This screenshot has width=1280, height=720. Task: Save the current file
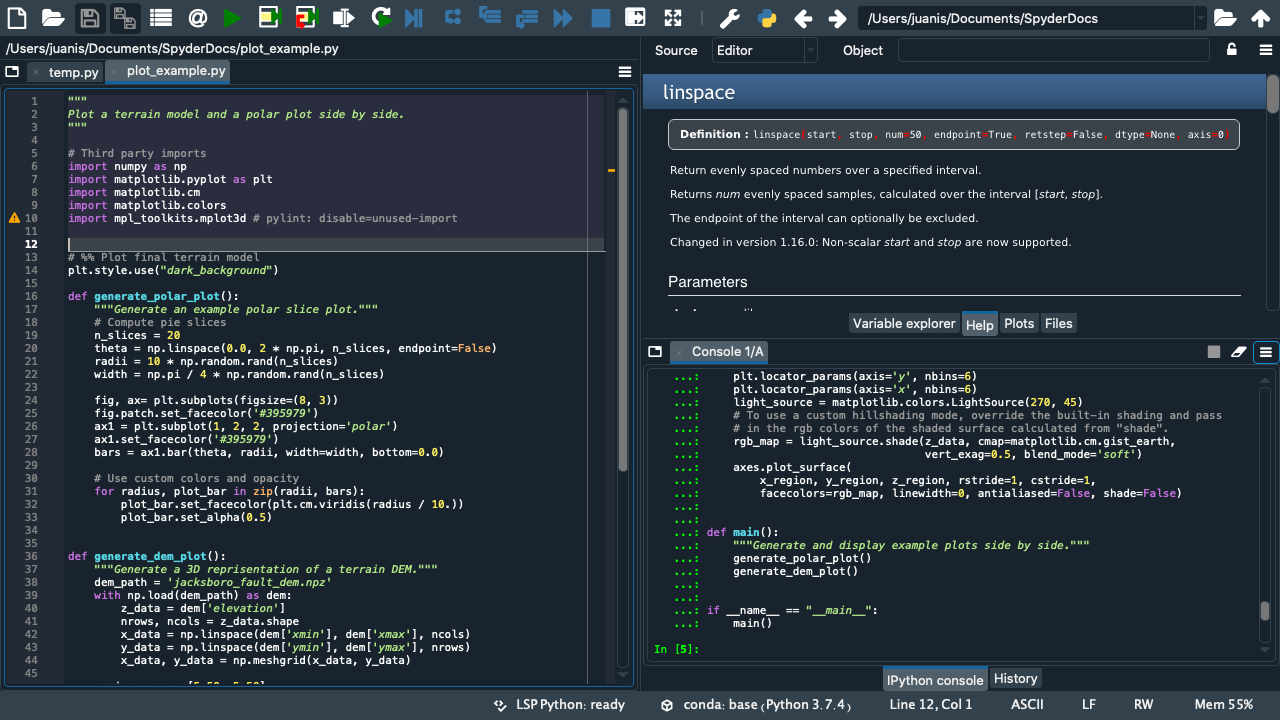(x=89, y=17)
